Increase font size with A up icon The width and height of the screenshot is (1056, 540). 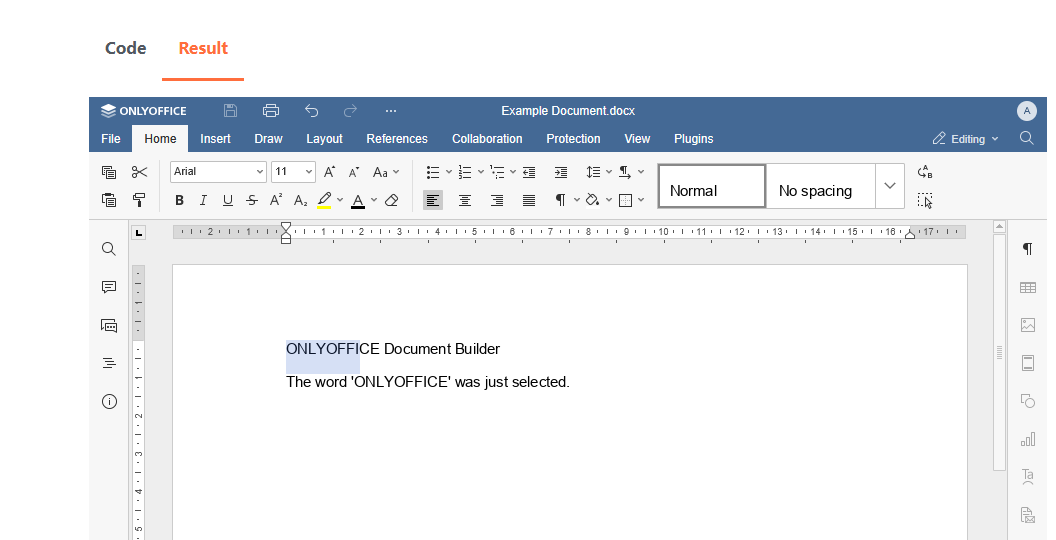point(329,172)
